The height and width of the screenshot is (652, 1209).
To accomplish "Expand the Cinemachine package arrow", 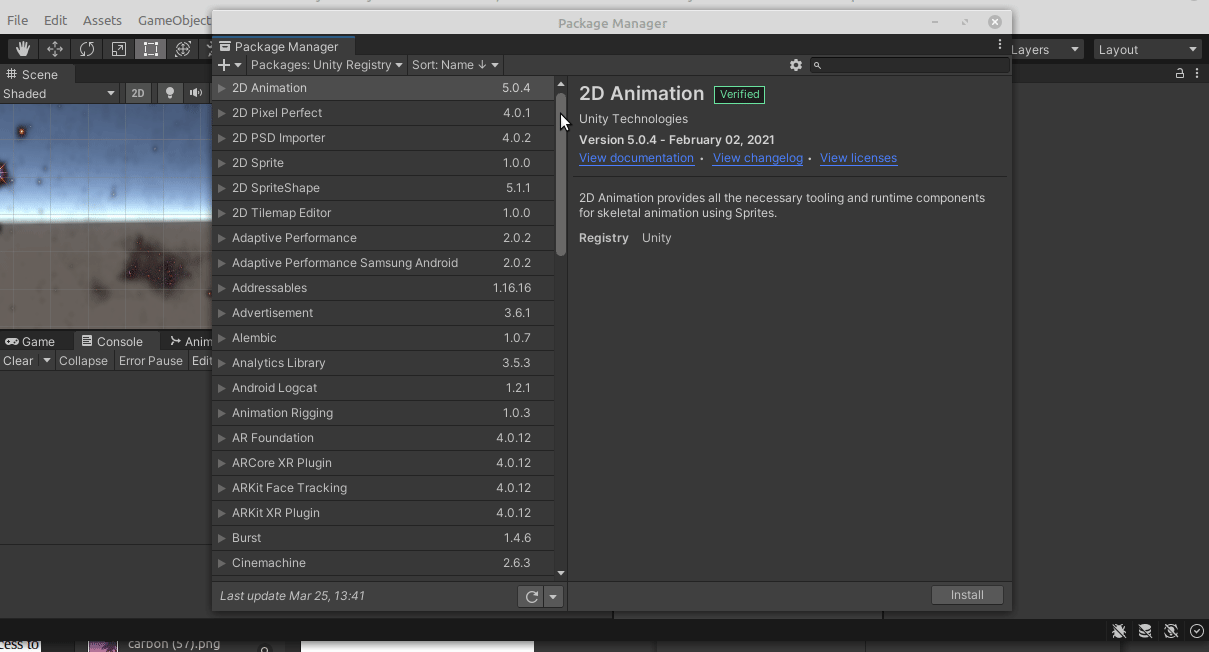I will (x=221, y=563).
